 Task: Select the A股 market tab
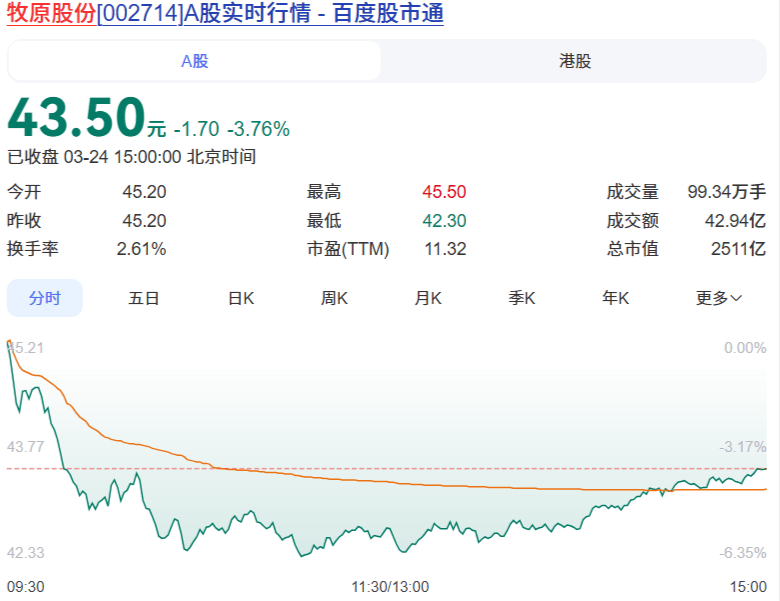tap(194, 61)
